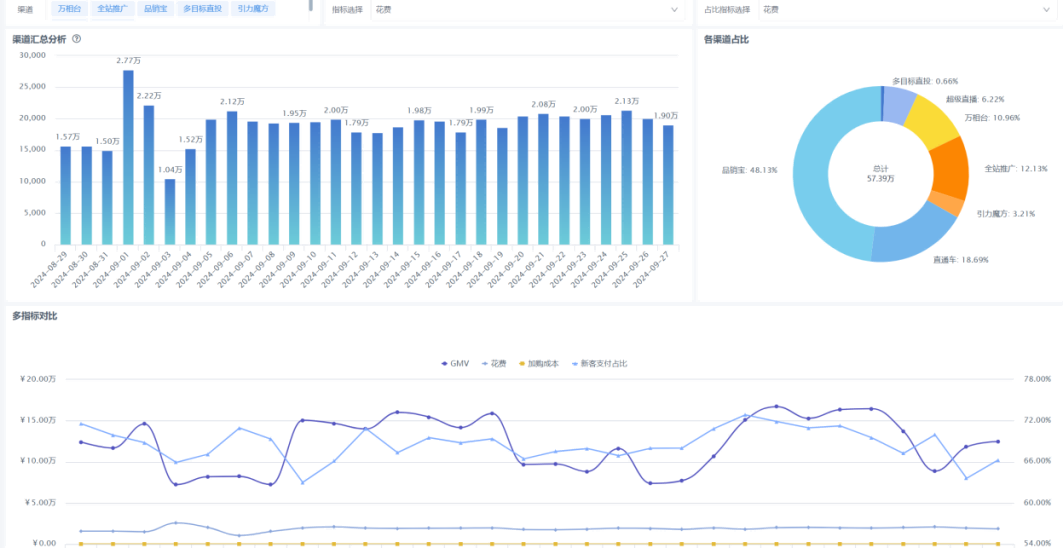Click the 2024-09-02 bar labeled 2.22万
Viewport: 1064px width, 548px height.
149,175
